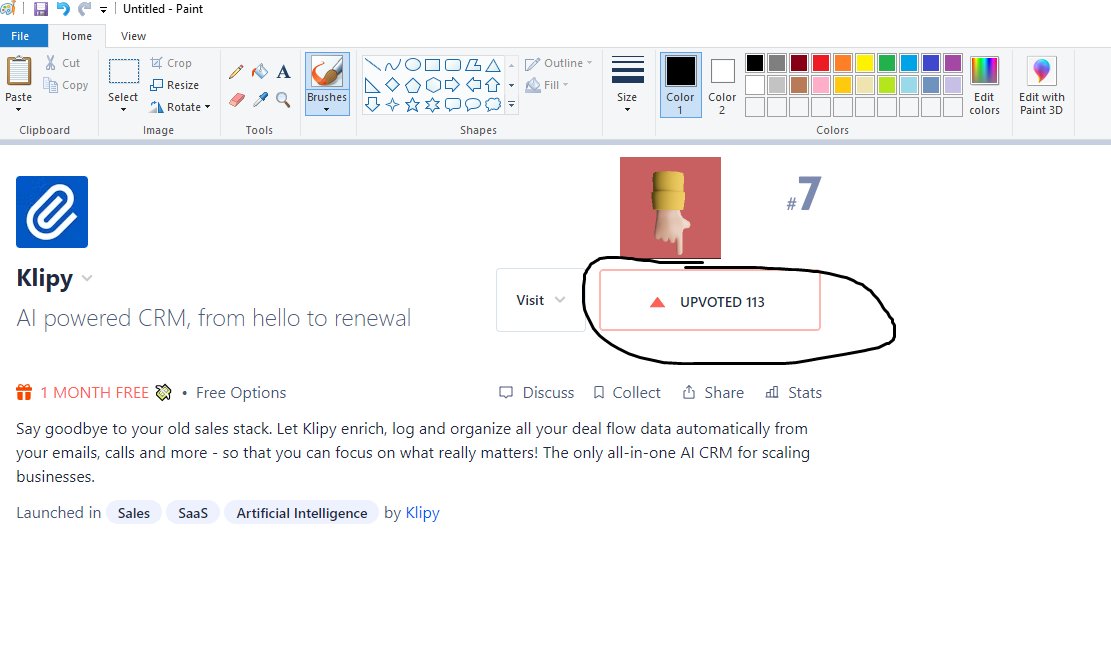
Task: Click the 'UPVOTED 113' box on canvas
Action: pyautogui.click(x=710, y=301)
